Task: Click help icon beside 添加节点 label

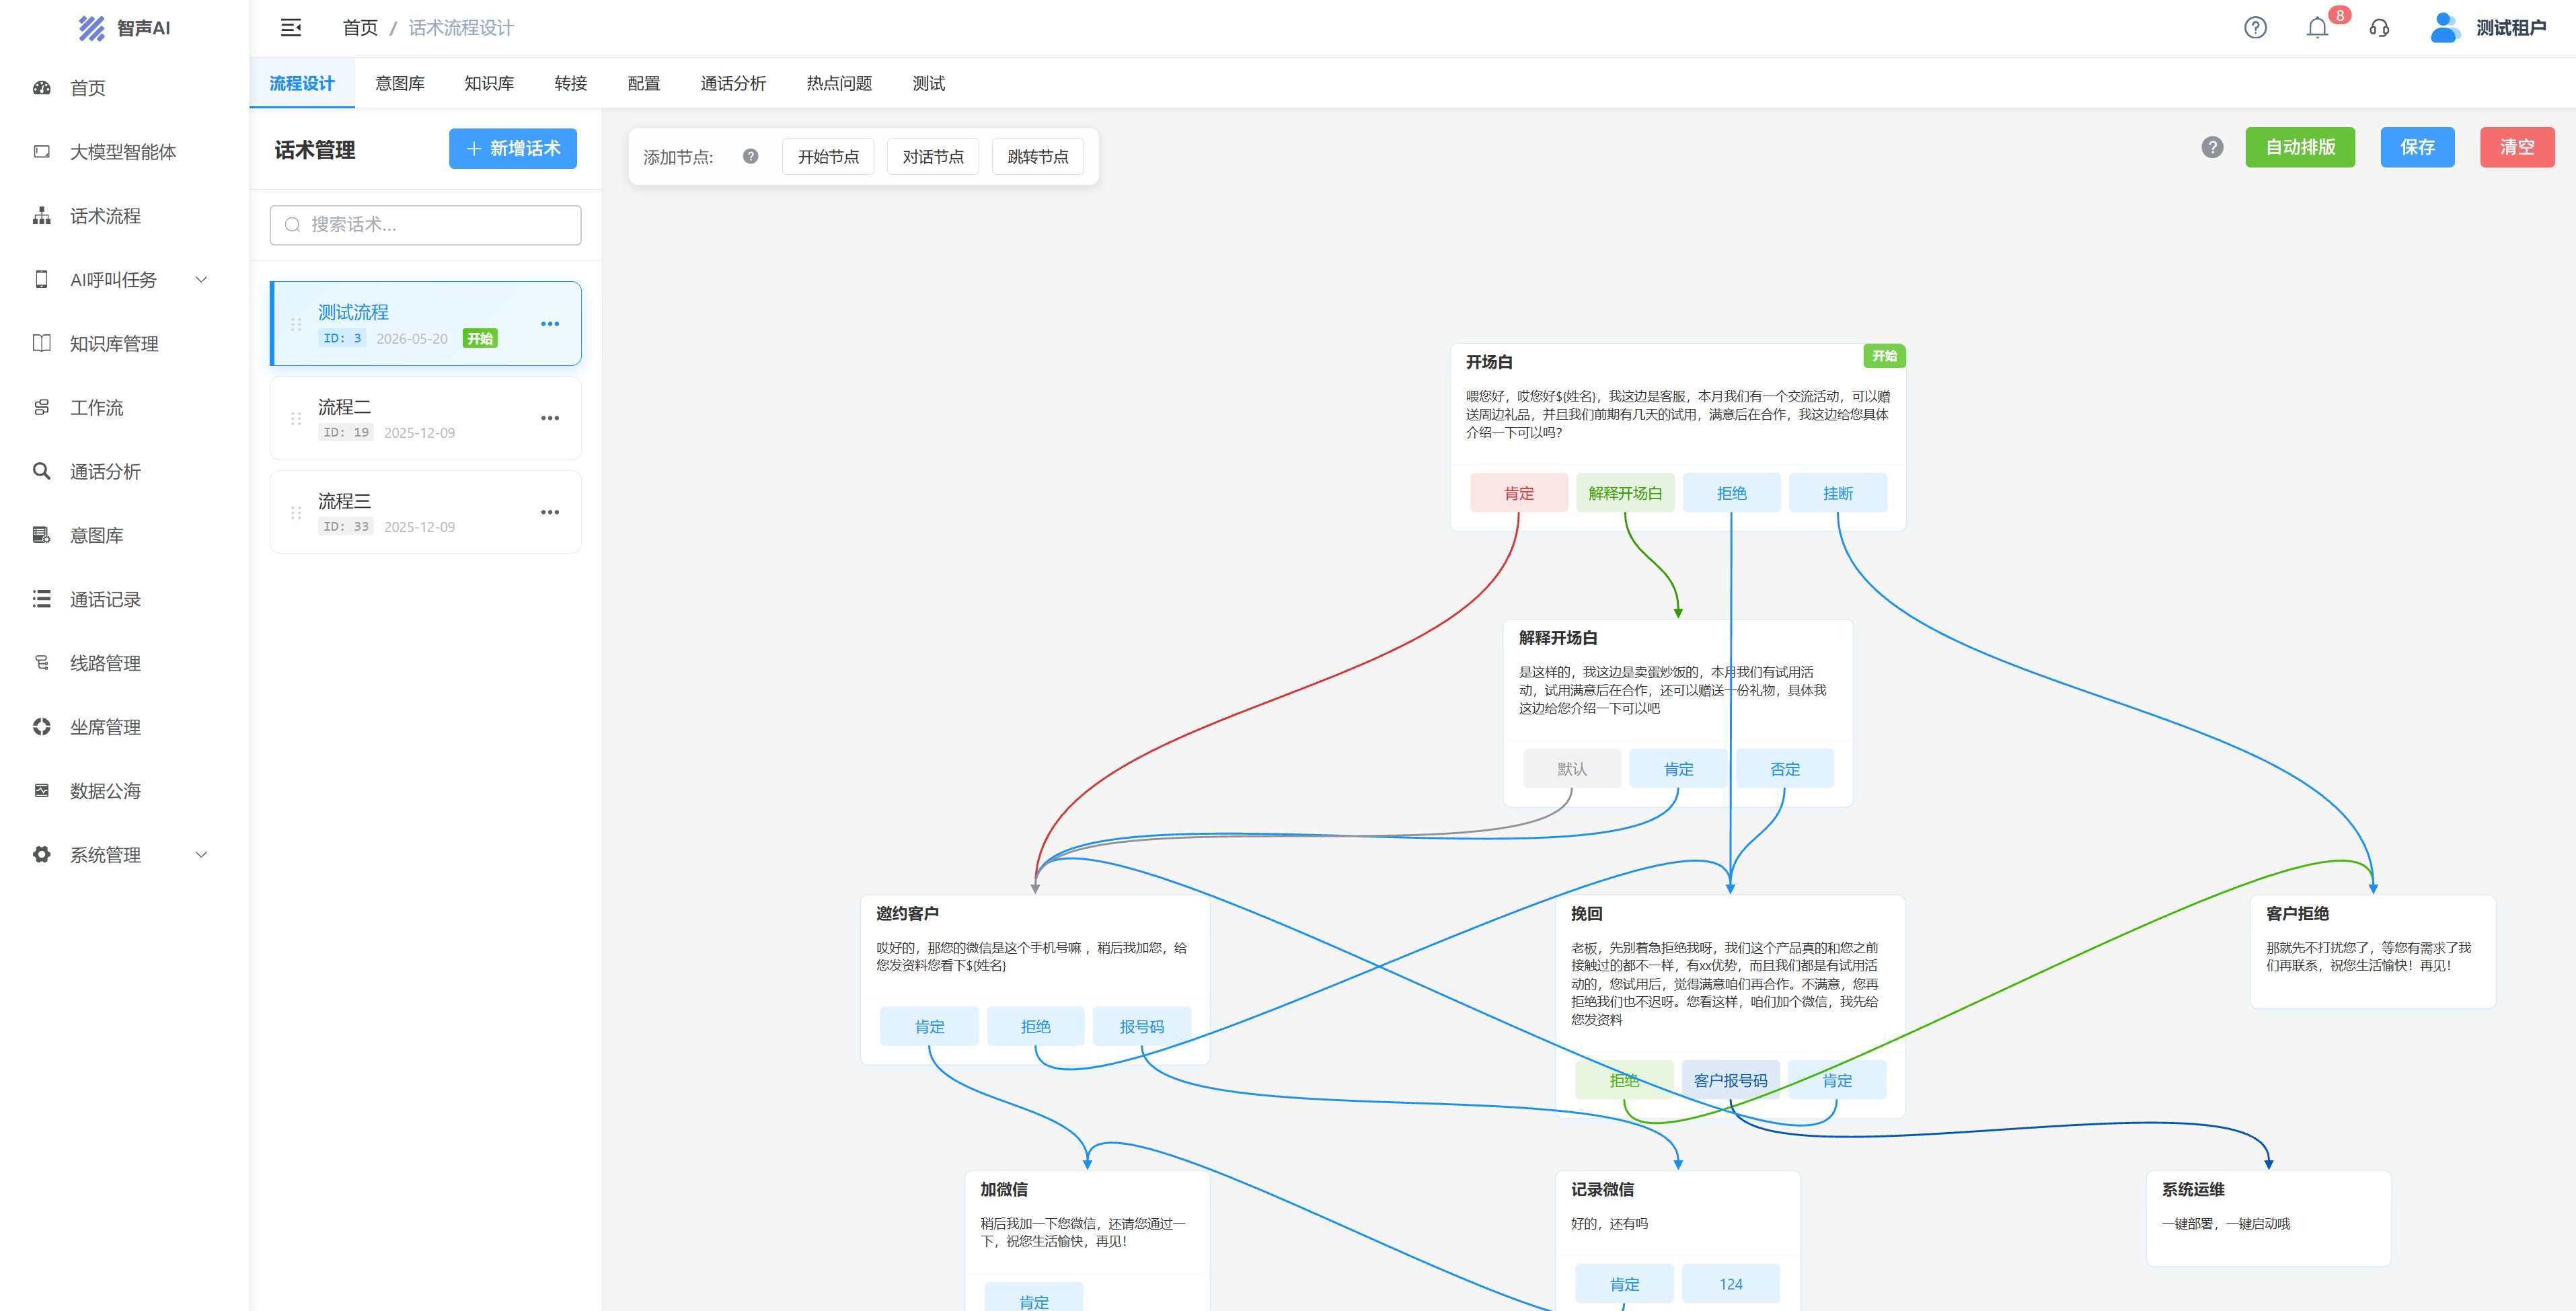Action: (750, 156)
